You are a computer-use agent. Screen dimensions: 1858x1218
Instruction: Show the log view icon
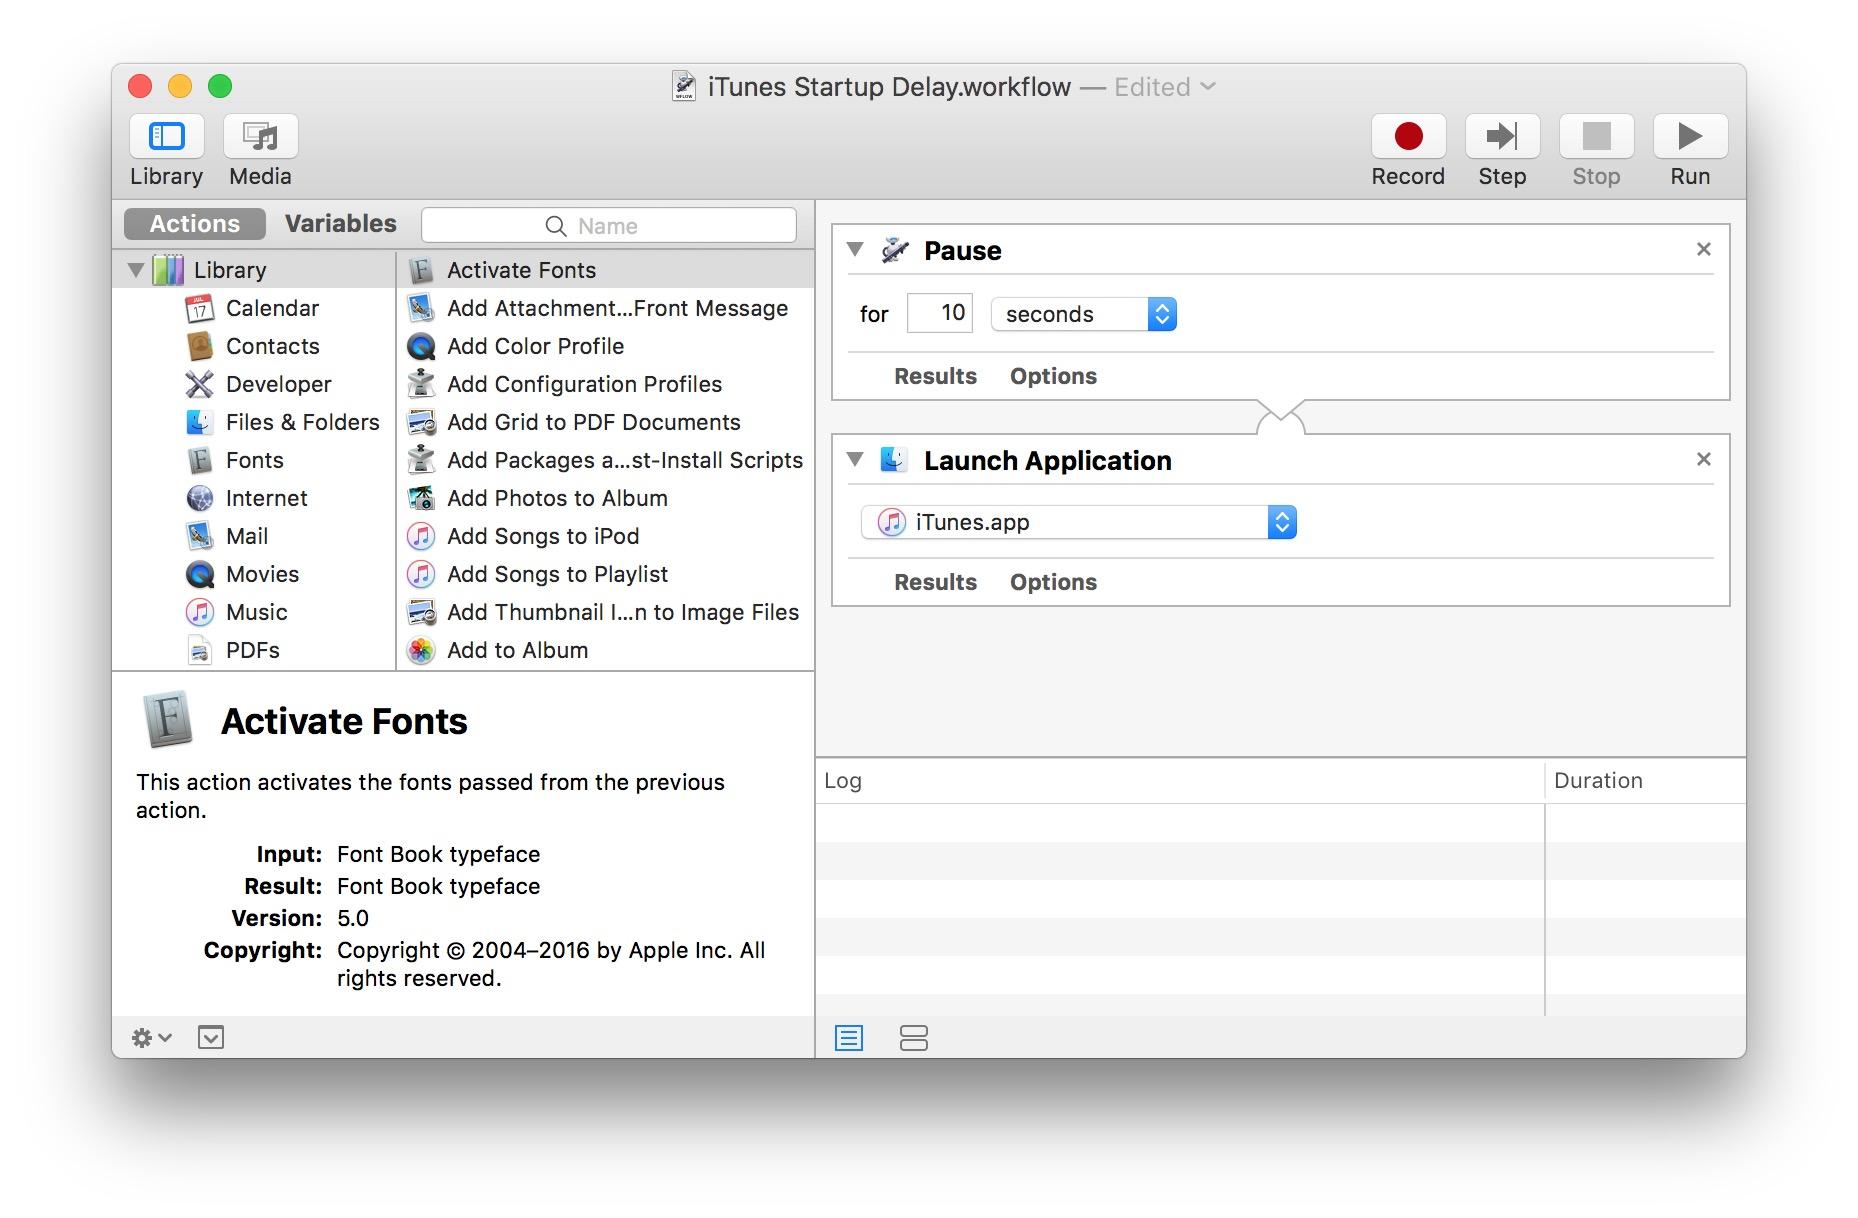[848, 1038]
